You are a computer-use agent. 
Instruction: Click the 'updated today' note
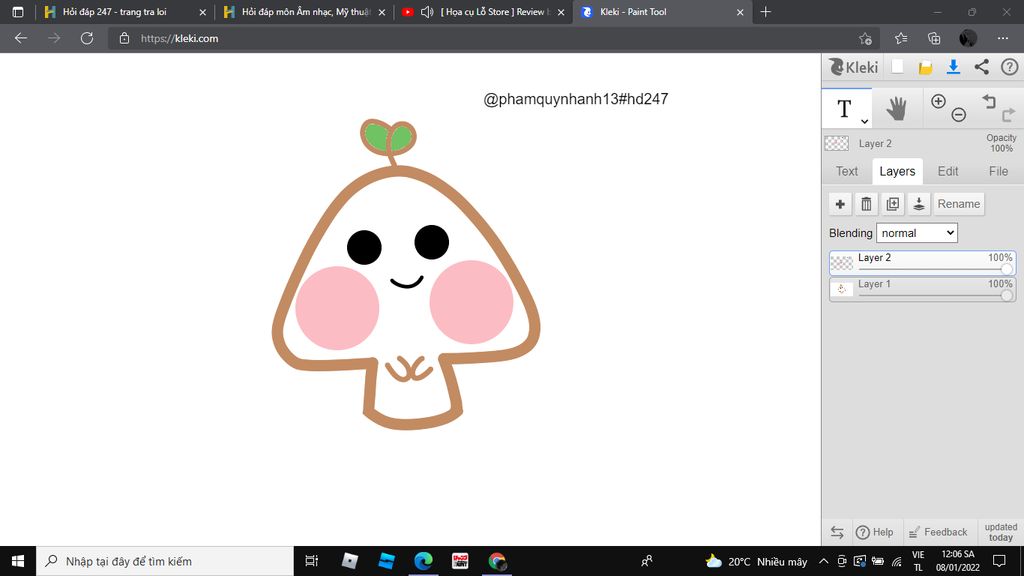point(1000,532)
